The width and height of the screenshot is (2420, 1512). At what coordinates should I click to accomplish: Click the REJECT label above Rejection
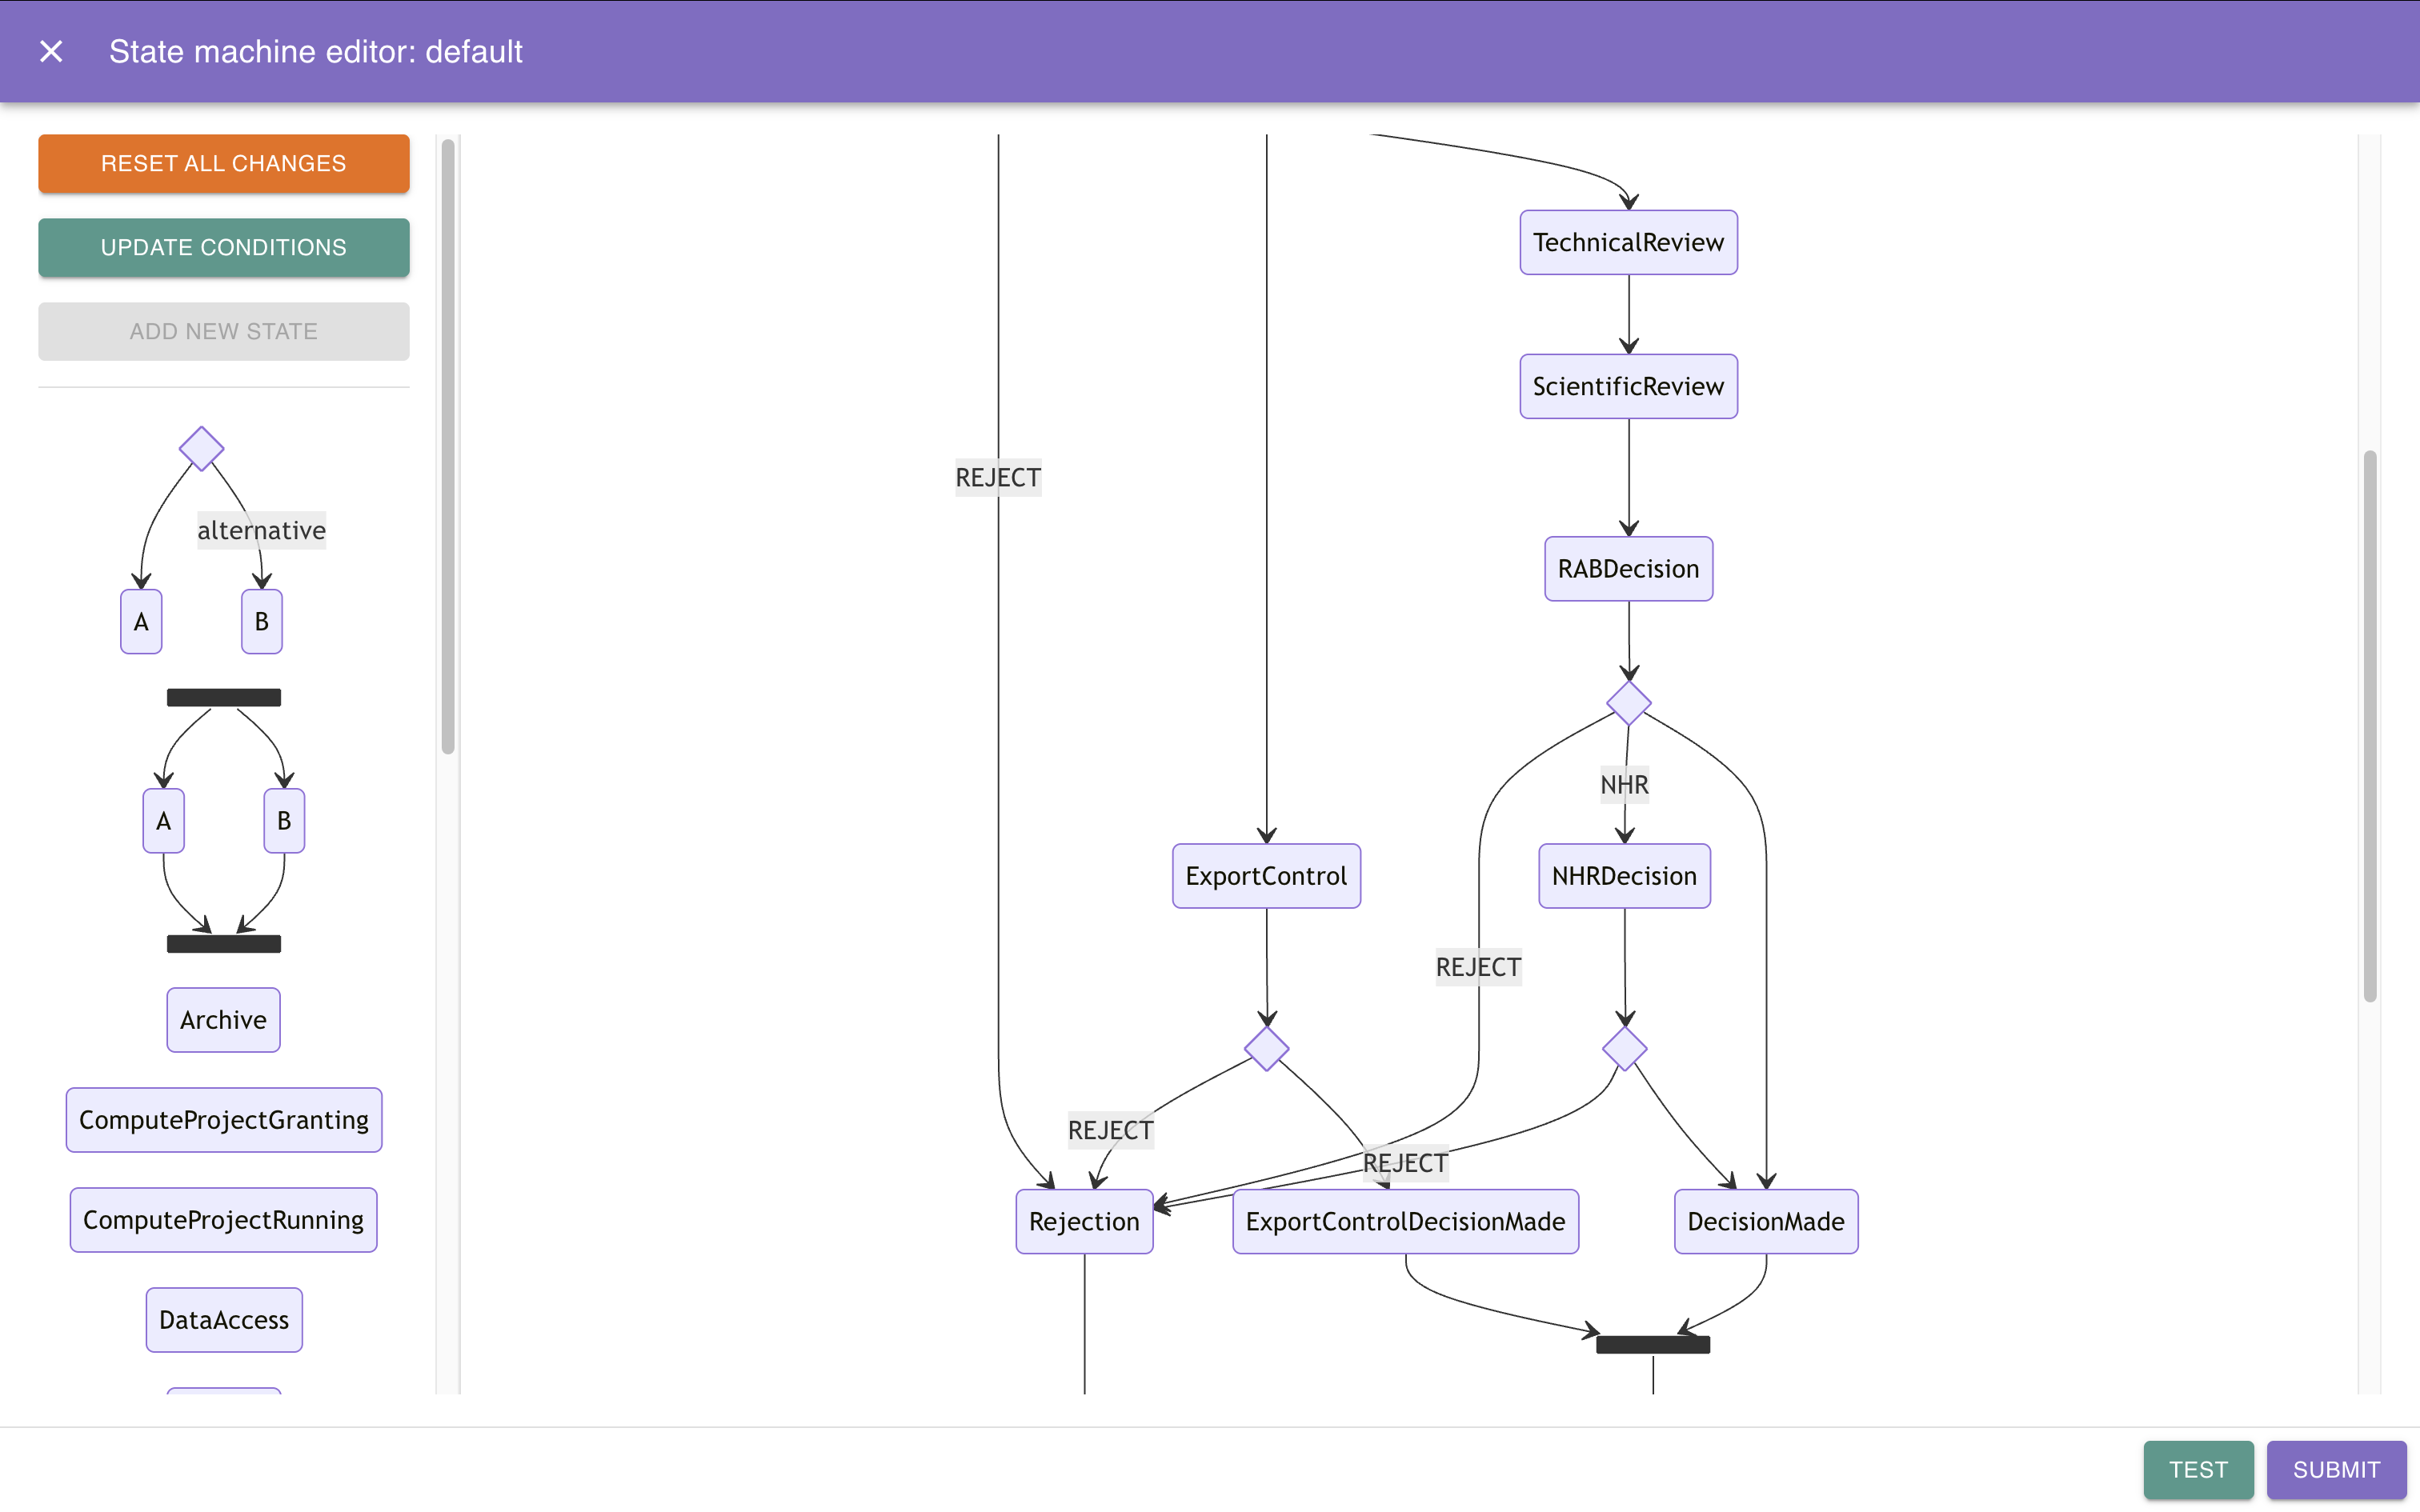[x=1110, y=1130]
